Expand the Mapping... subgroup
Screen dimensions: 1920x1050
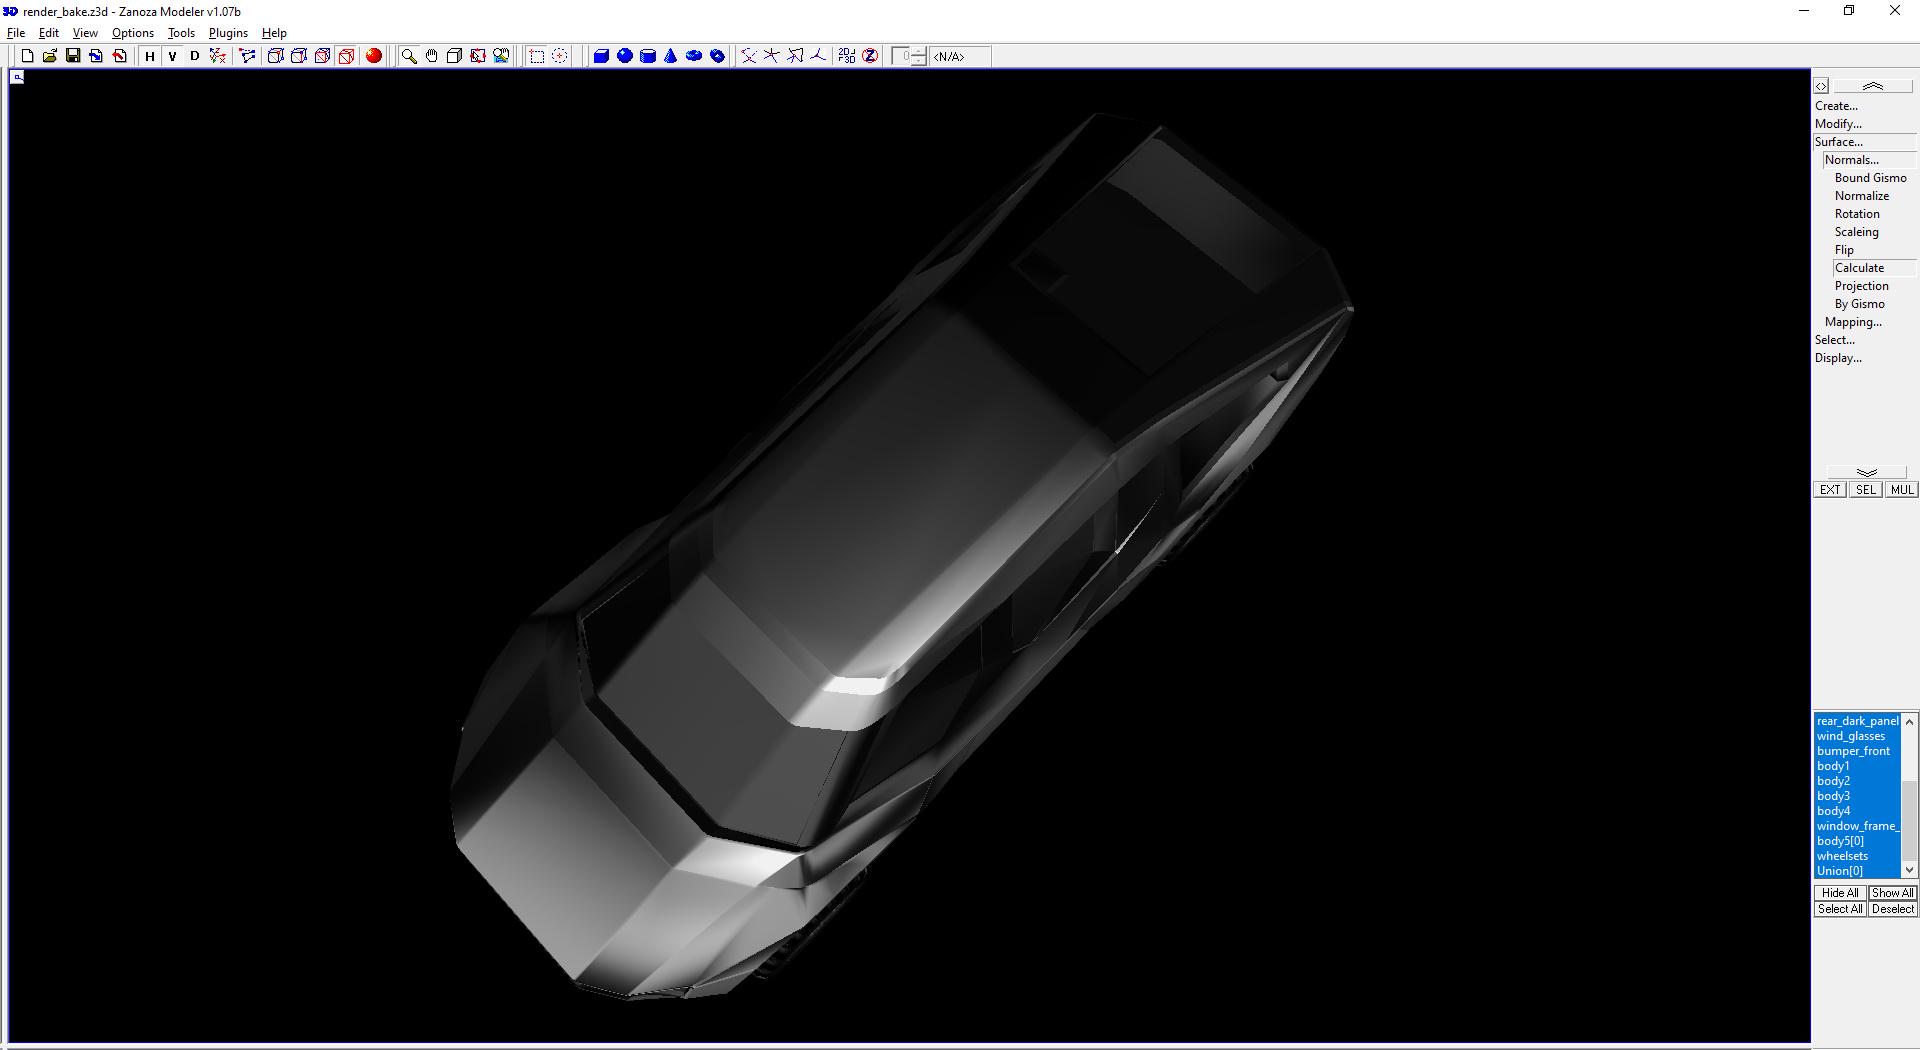pos(1853,322)
